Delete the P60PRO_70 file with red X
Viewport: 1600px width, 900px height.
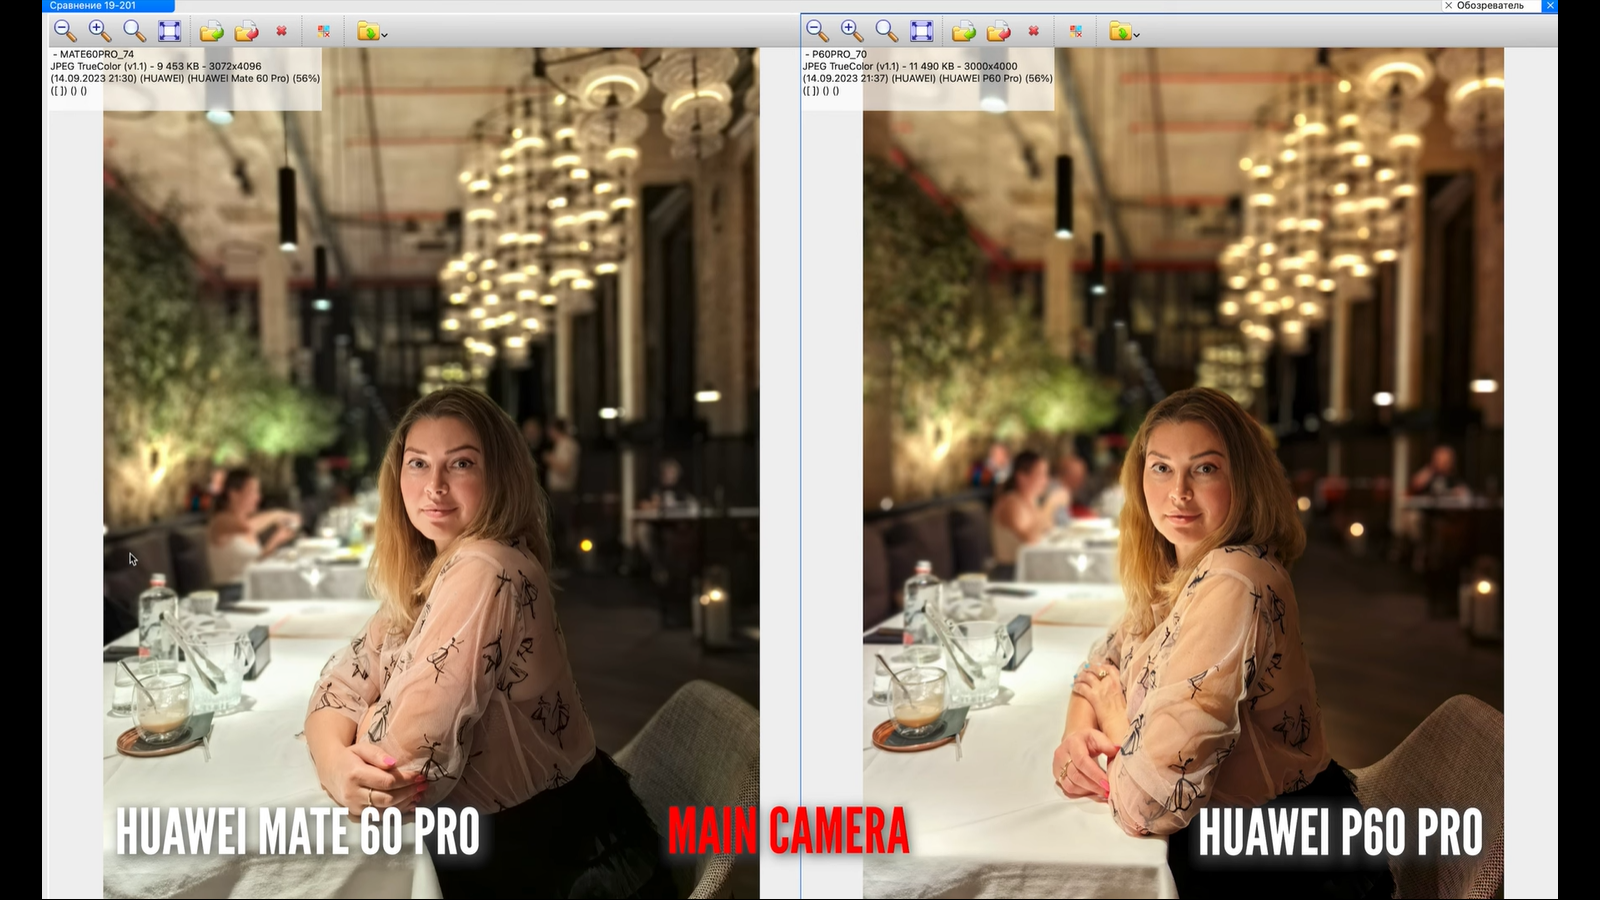[x=1034, y=31]
